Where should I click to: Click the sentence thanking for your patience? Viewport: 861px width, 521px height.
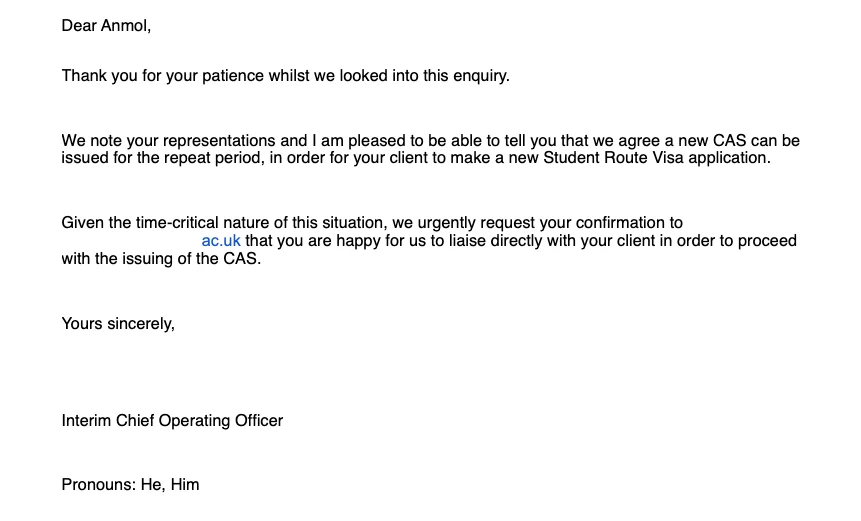286,76
